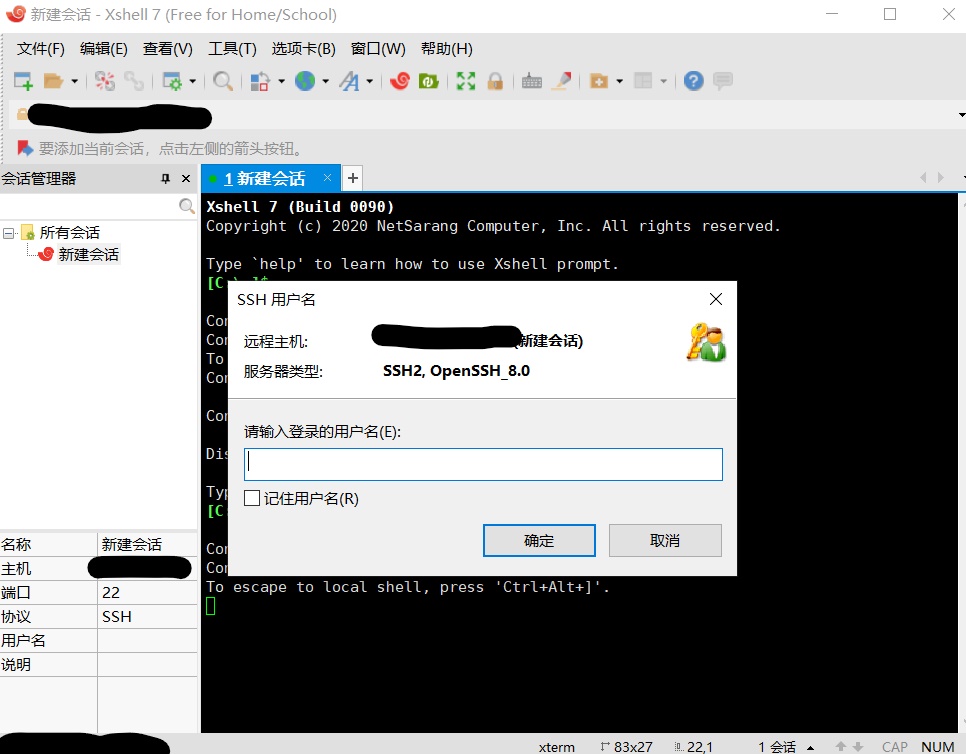Click the up triangle next to 1 会话
This screenshot has width=966, height=754.
point(810,748)
